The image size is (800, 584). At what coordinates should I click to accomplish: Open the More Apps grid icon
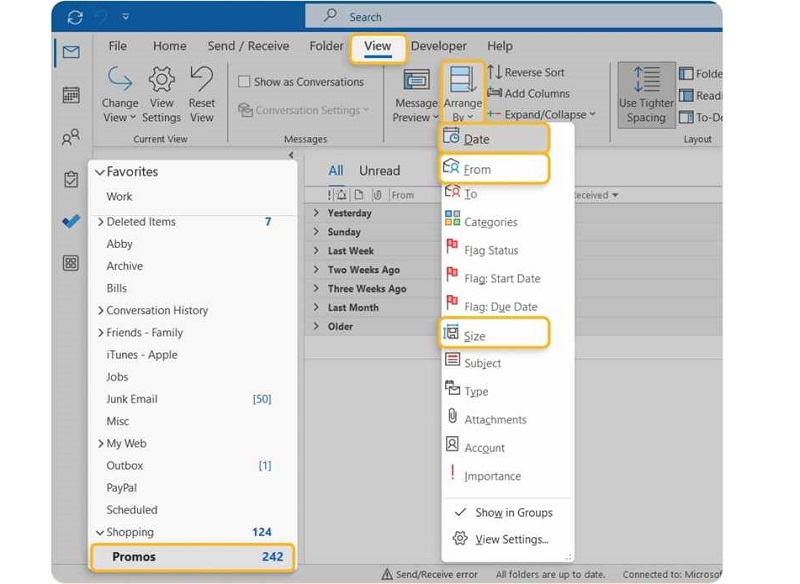click(x=71, y=263)
